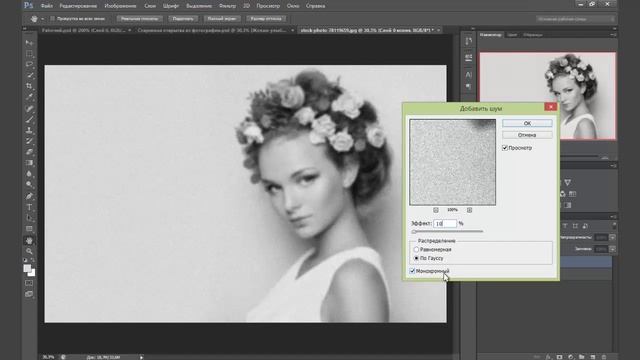
Task: Open the collapsed Character panel icon
Action: pyautogui.click(x=469, y=74)
